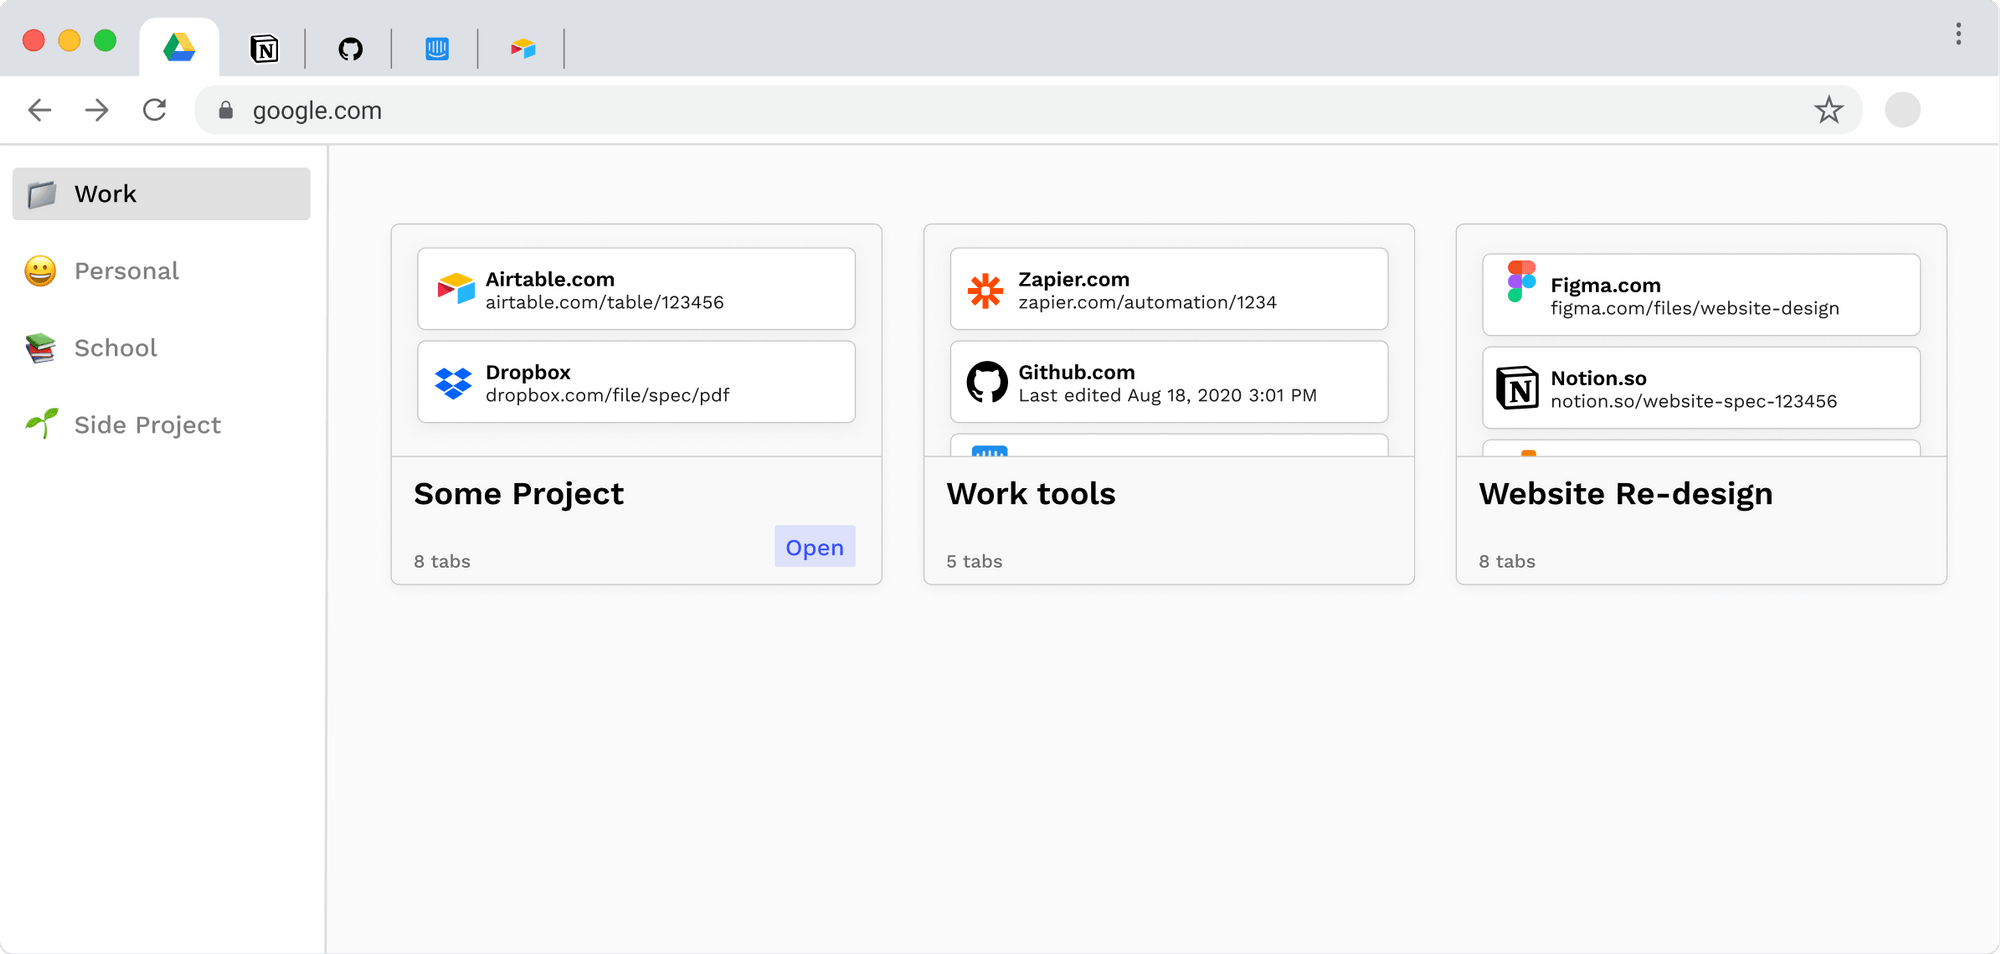The height and width of the screenshot is (954, 2000).
Task: Click the seedling icon next to Side Project
Action: click(x=41, y=424)
